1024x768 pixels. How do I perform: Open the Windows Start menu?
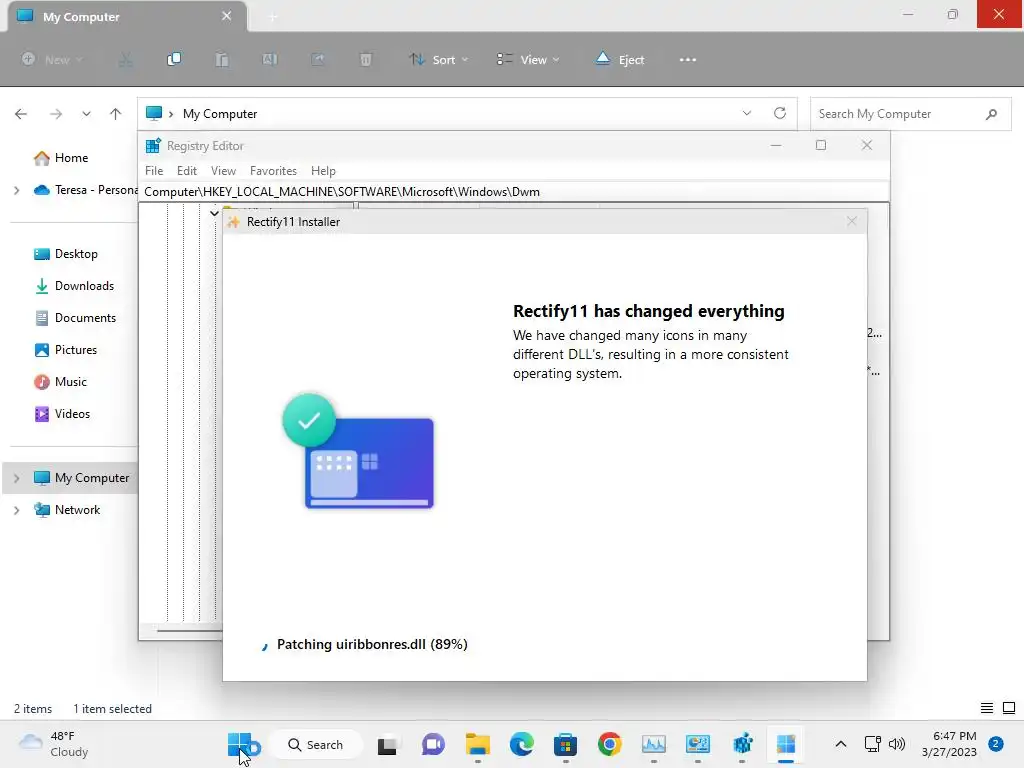pyautogui.click(x=239, y=744)
